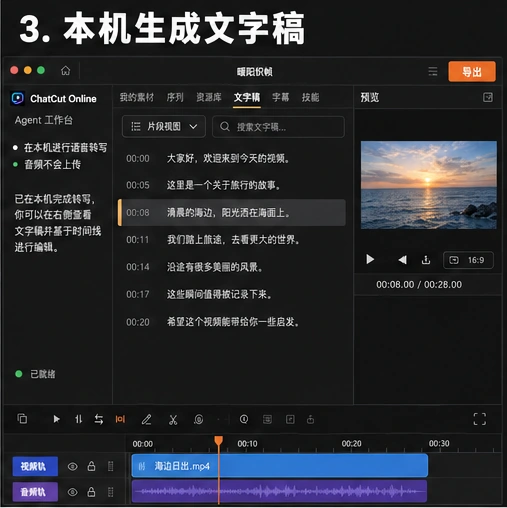Lock the video track
This screenshot has width=507, height=508.
[91, 466]
